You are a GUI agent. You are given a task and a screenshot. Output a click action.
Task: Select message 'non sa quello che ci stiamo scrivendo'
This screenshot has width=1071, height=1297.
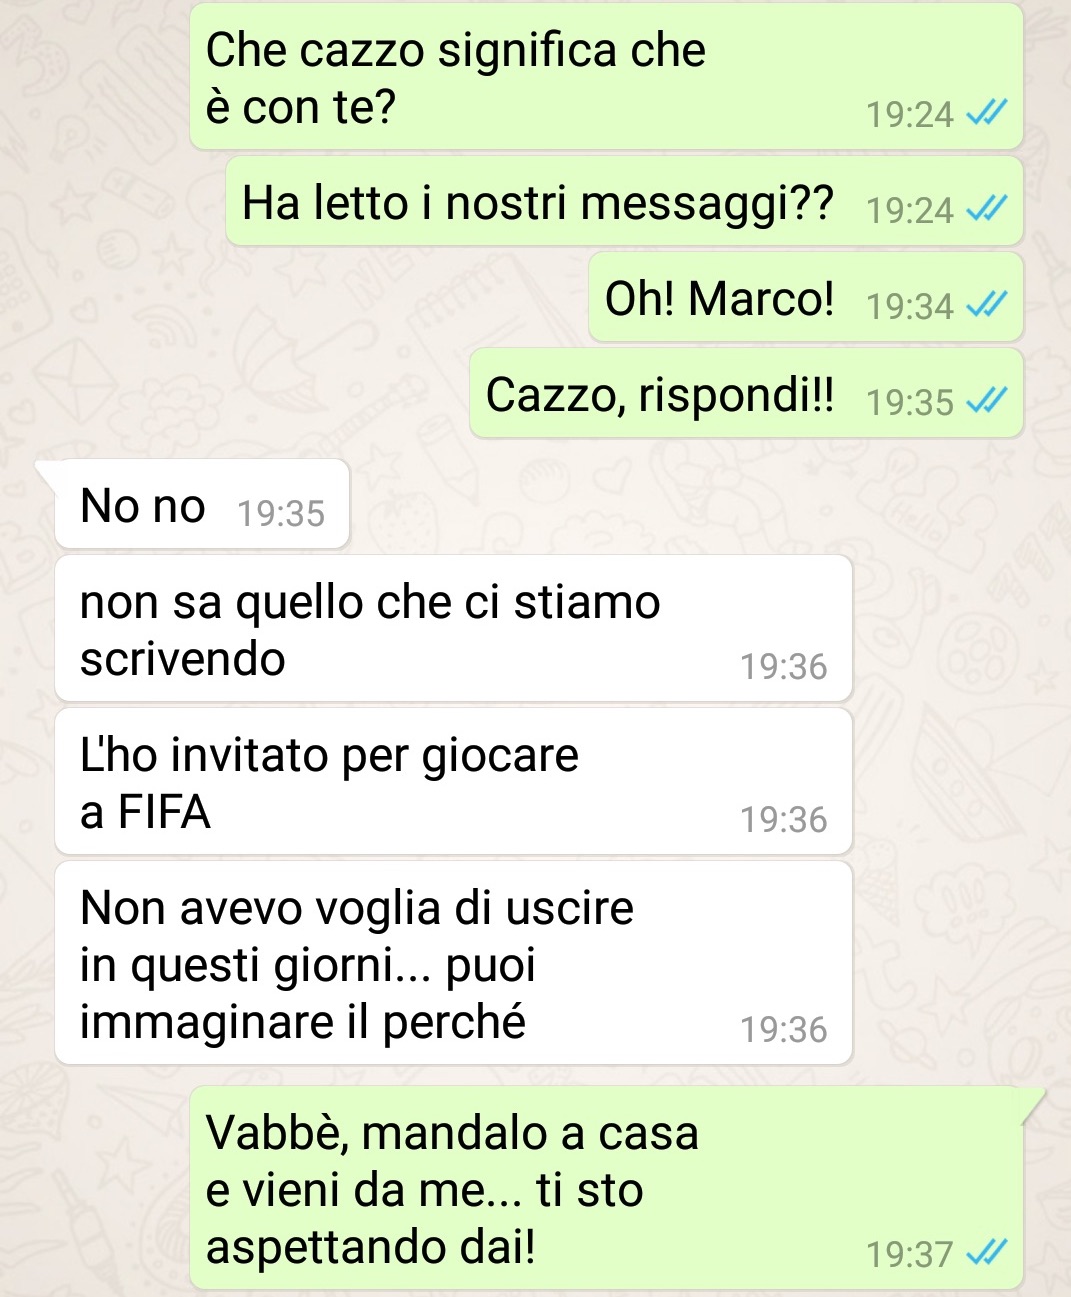(453, 629)
